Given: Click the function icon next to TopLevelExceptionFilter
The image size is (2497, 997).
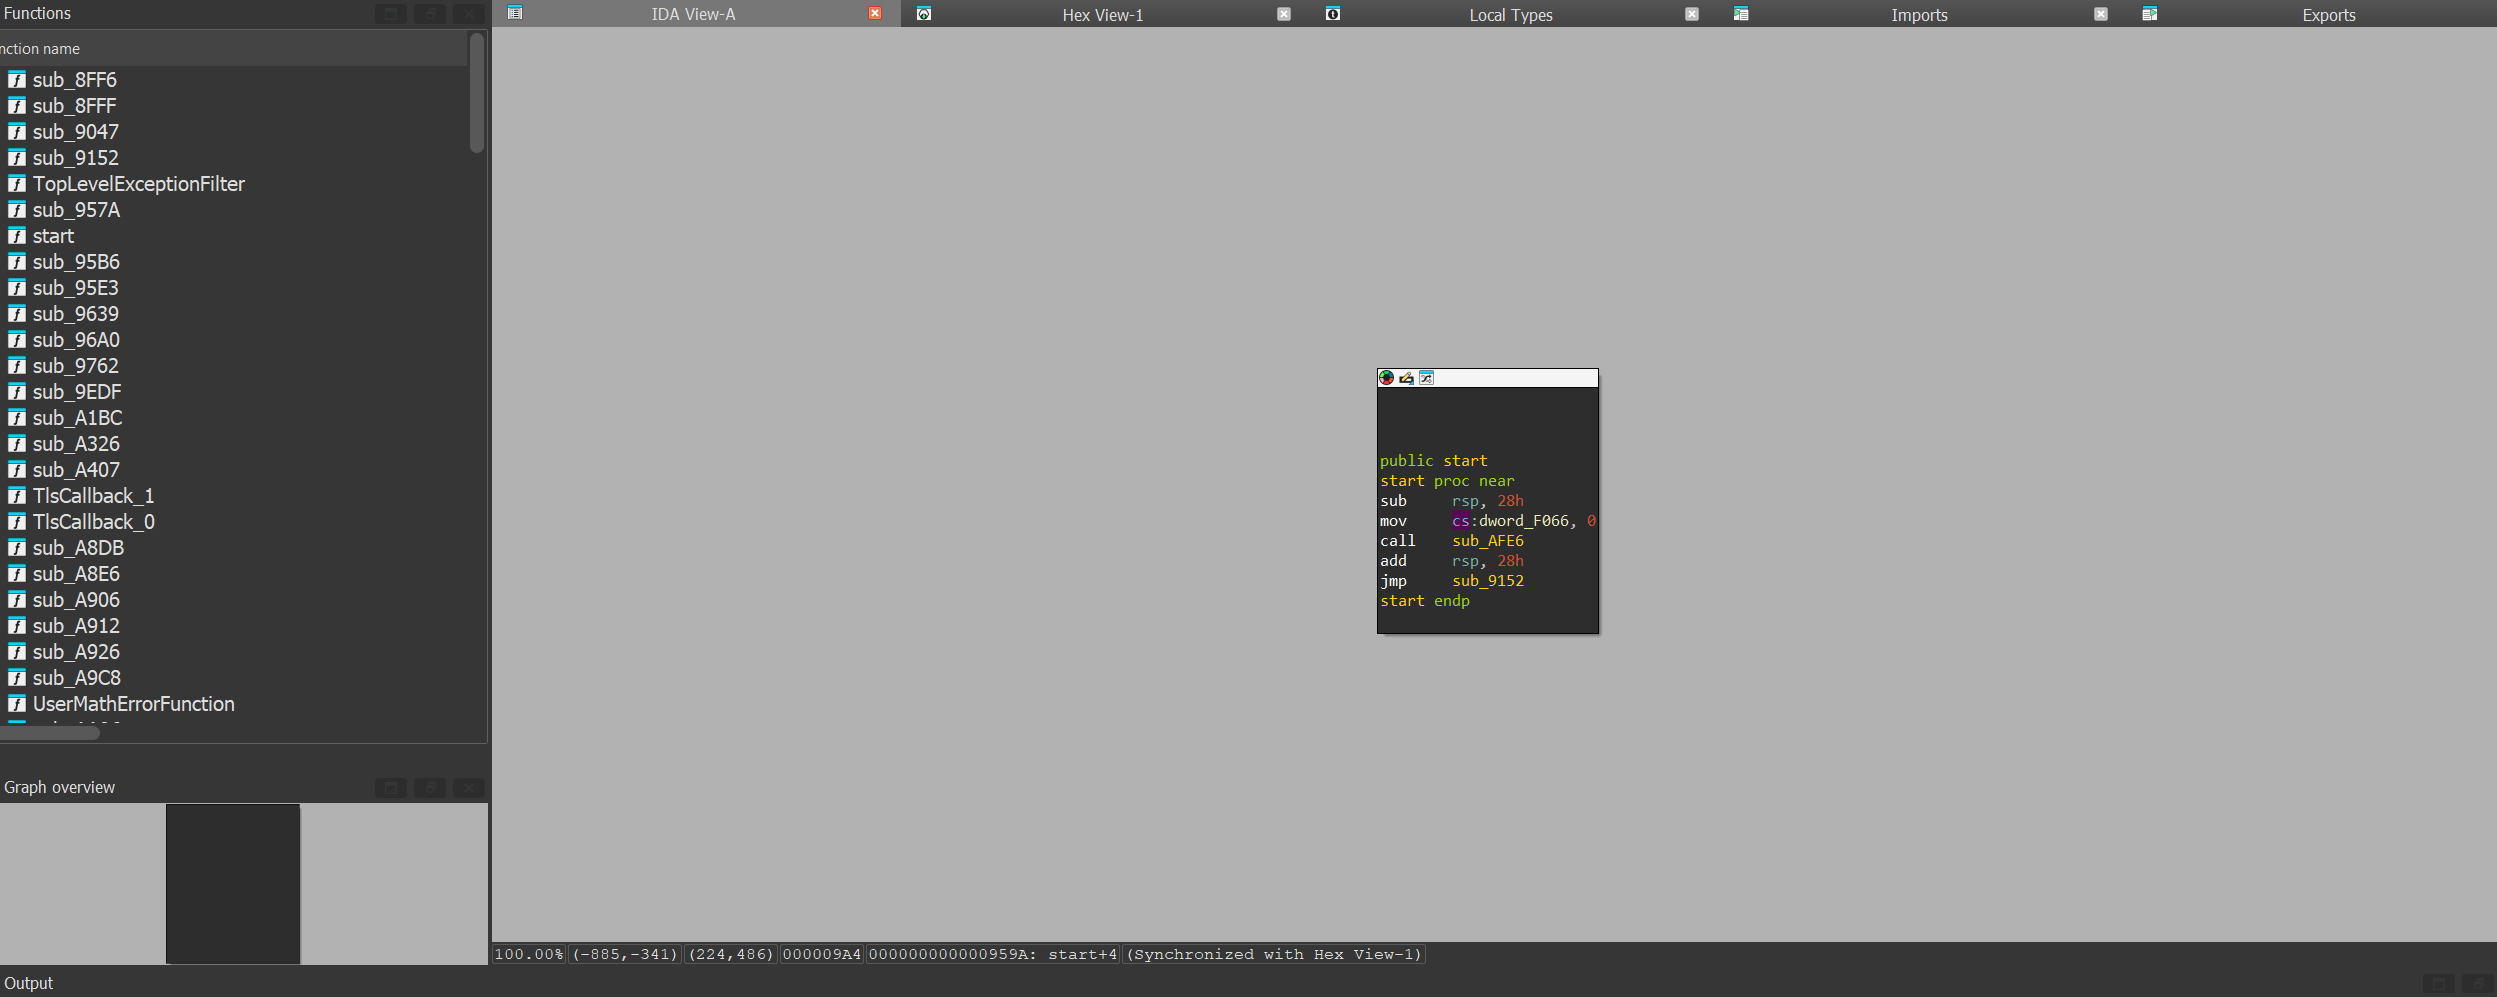Looking at the screenshot, I should click(17, 184).
